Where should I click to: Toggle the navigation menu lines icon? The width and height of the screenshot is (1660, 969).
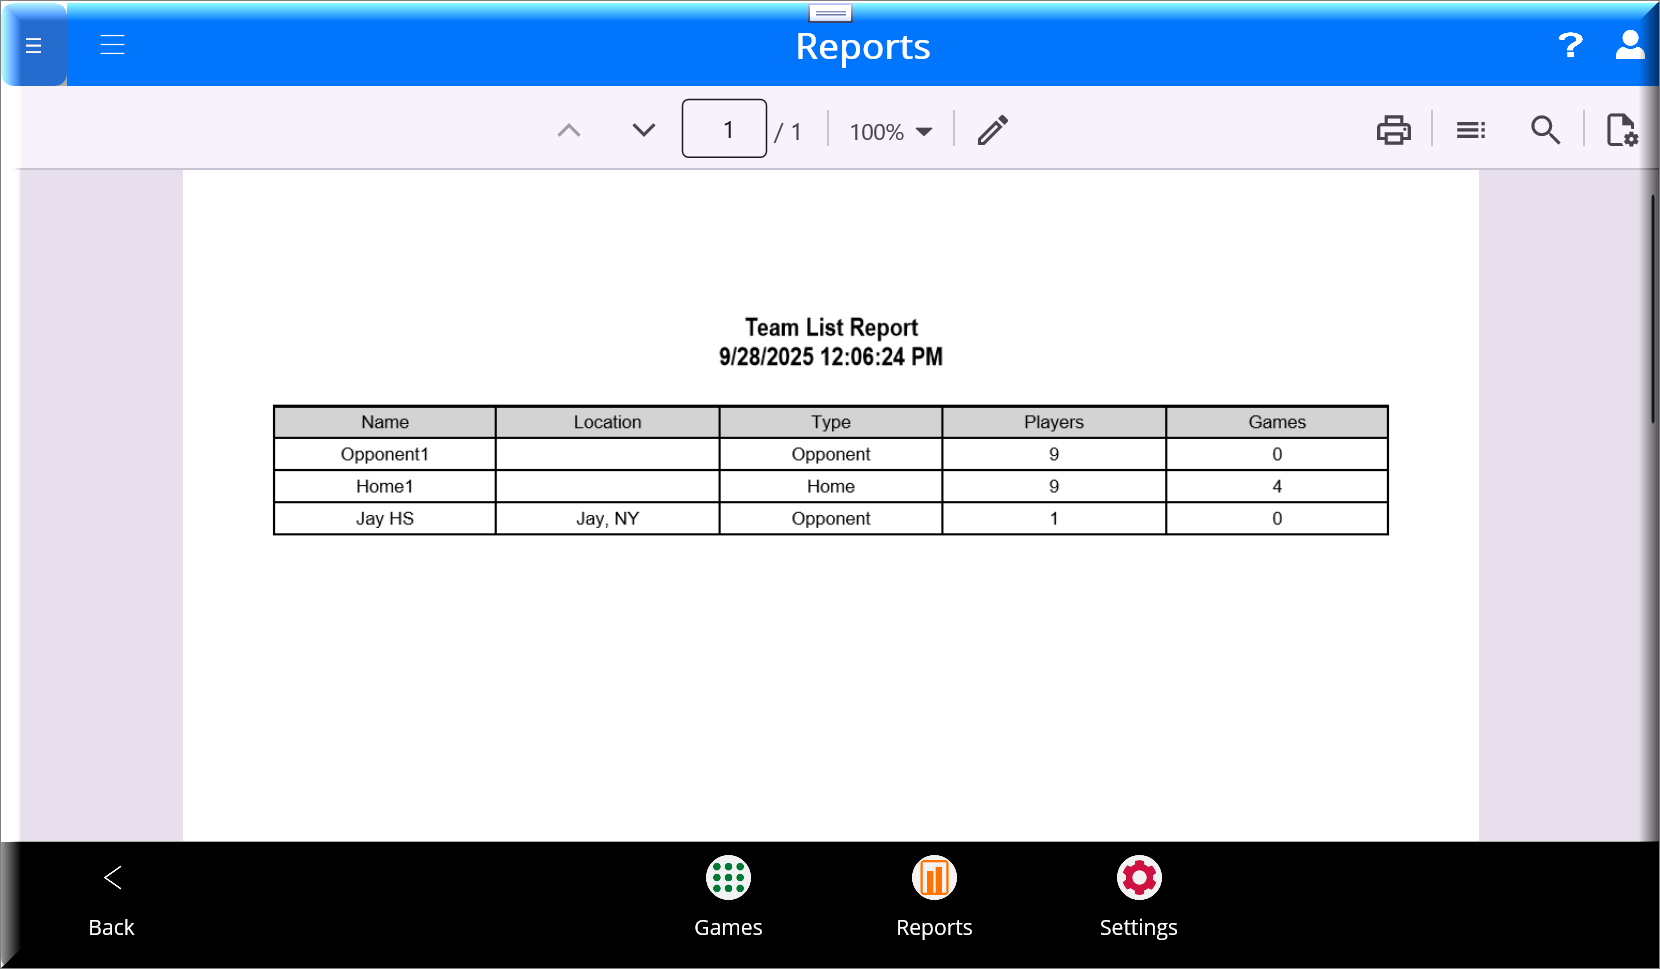(x=112, y=45)
